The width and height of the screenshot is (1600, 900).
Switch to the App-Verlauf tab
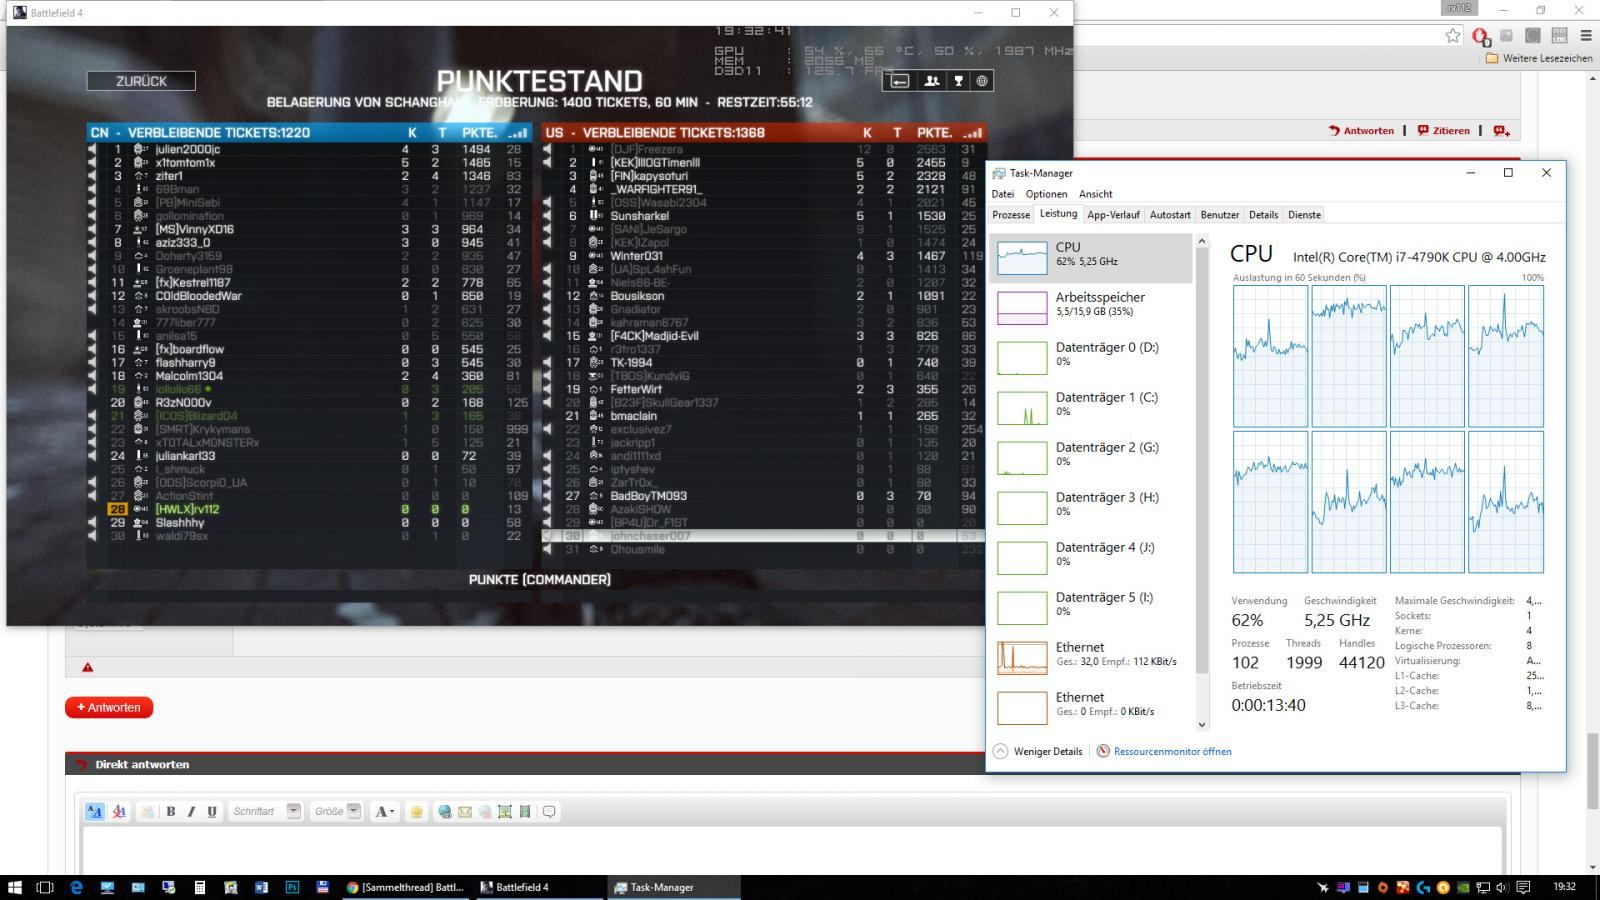[x=1113, y=215]
